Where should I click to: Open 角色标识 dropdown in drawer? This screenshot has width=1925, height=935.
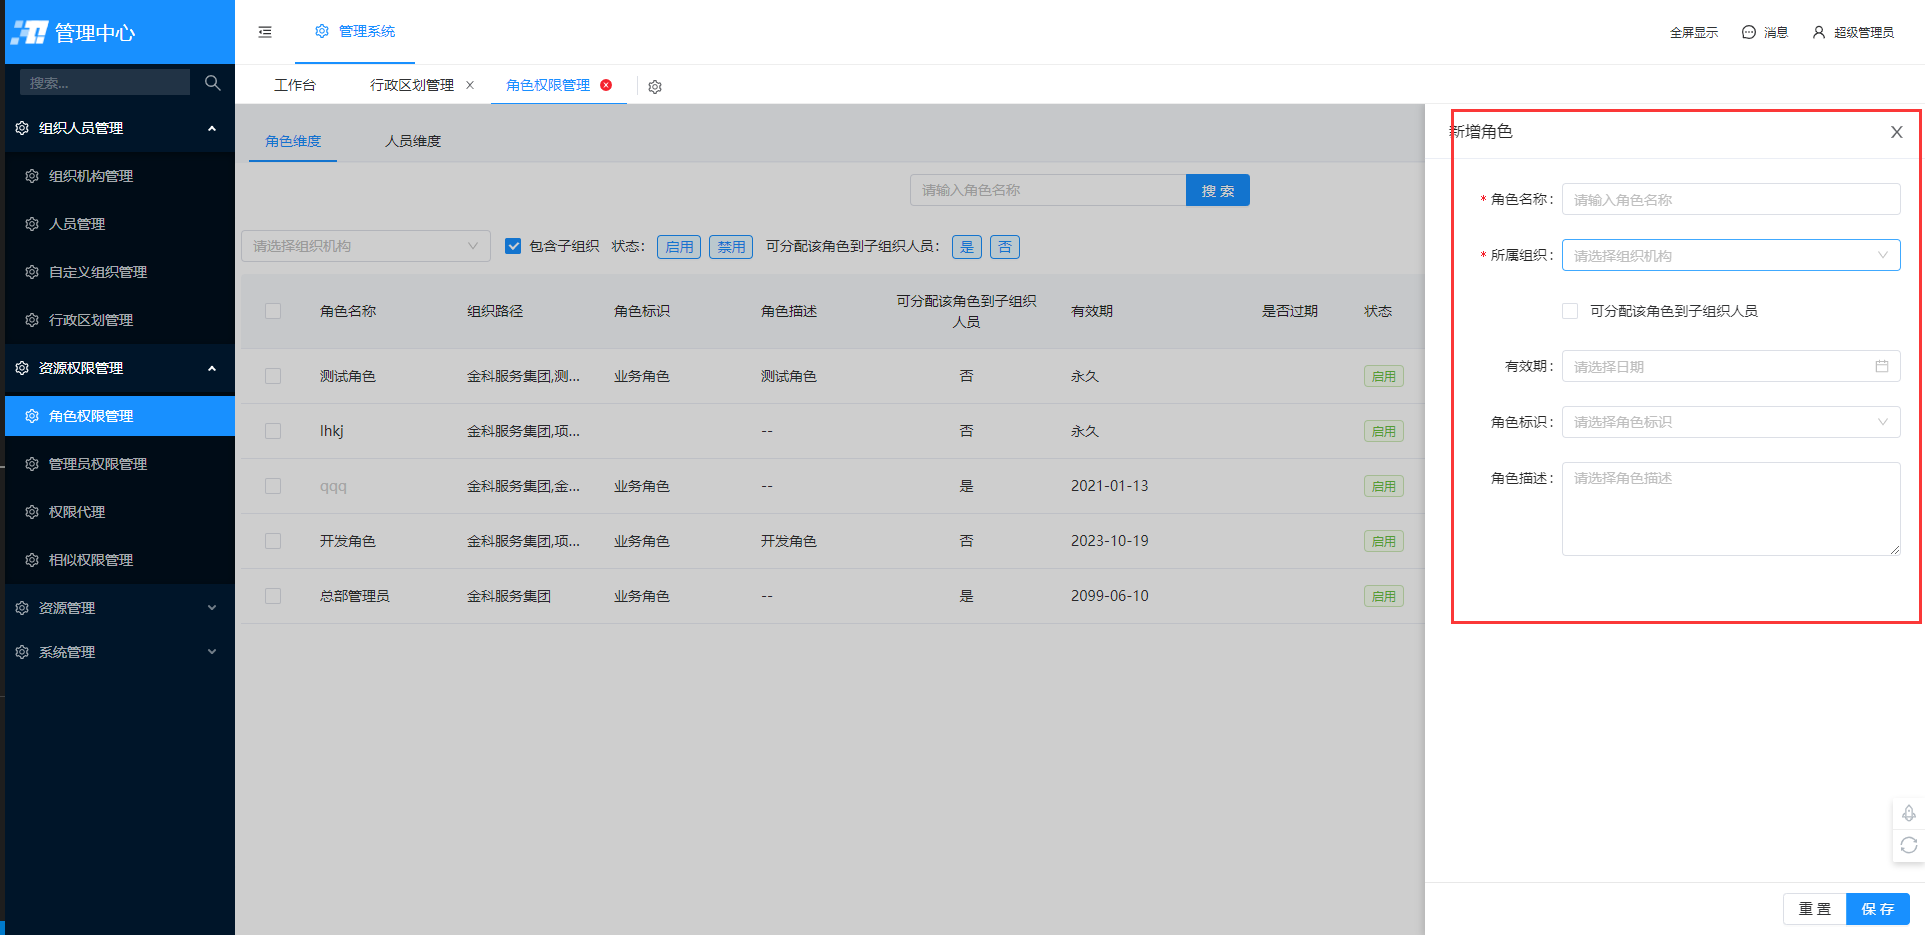coord(1731,422)
